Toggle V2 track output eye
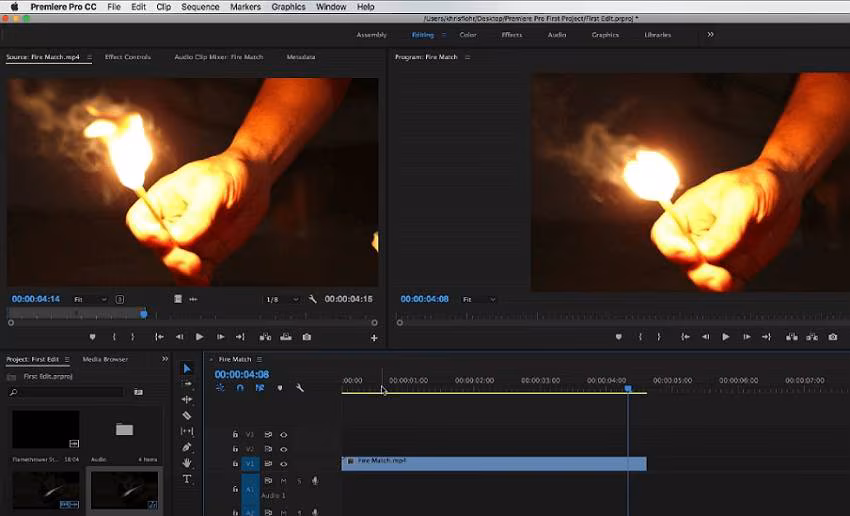850x516 pixels. point(284,449)
